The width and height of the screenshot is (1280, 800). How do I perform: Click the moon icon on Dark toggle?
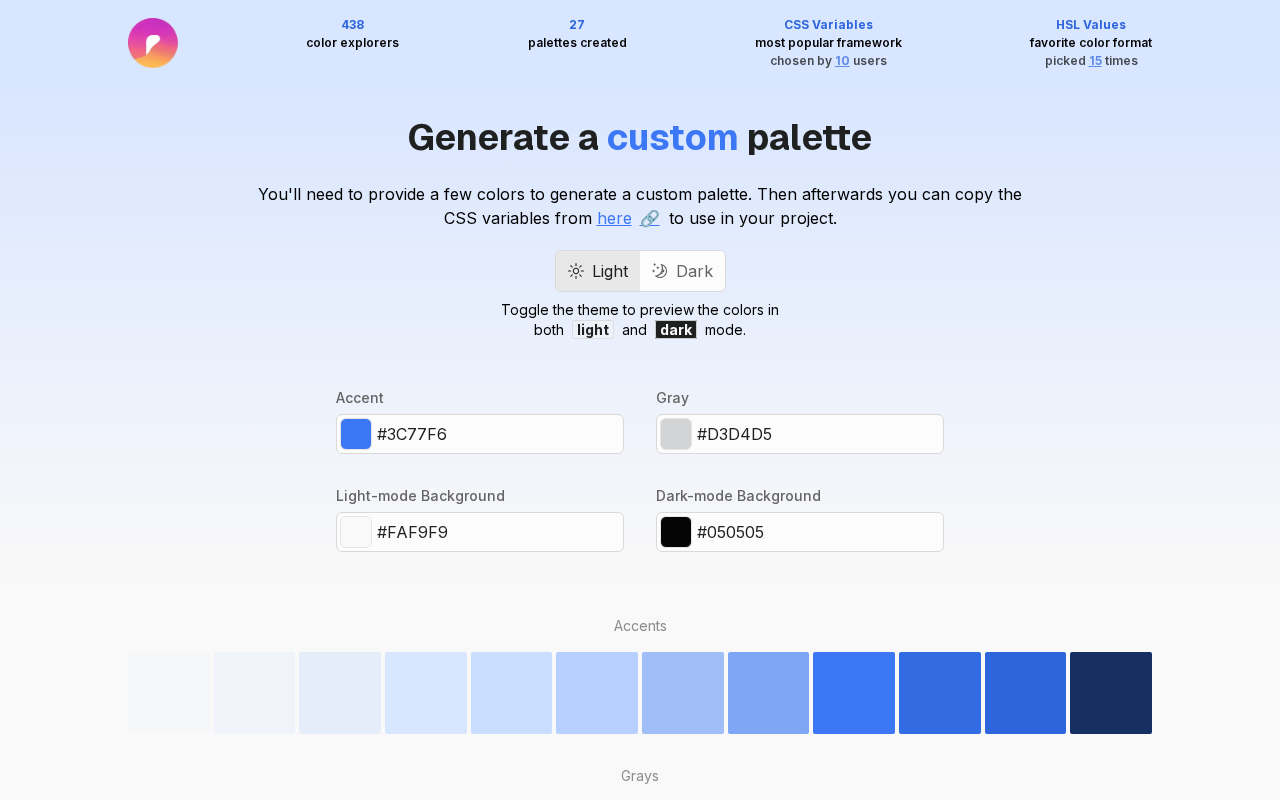(x=660, y=271)
